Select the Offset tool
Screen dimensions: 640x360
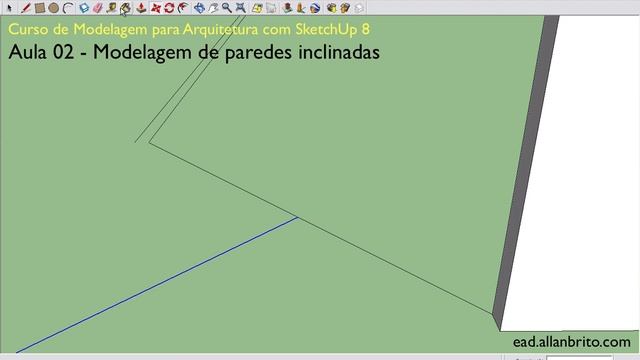click(x=183, y=8)
